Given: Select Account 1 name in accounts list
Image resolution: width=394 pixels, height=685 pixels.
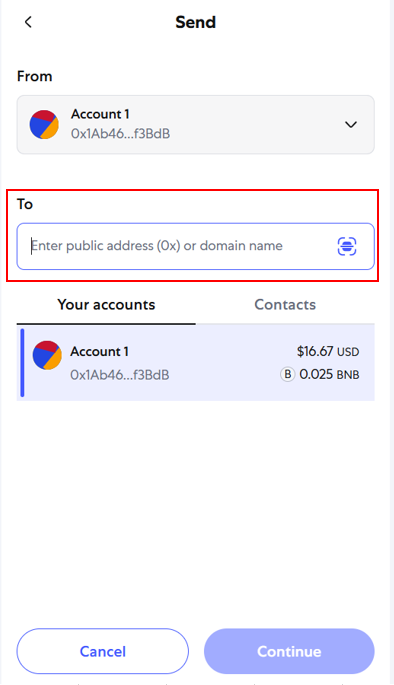Looking at the screenshot, I should 100,352.
